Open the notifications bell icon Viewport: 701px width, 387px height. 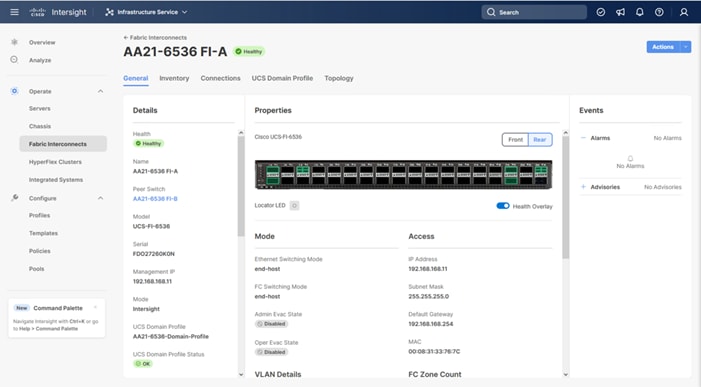click(x=640, y=12)
